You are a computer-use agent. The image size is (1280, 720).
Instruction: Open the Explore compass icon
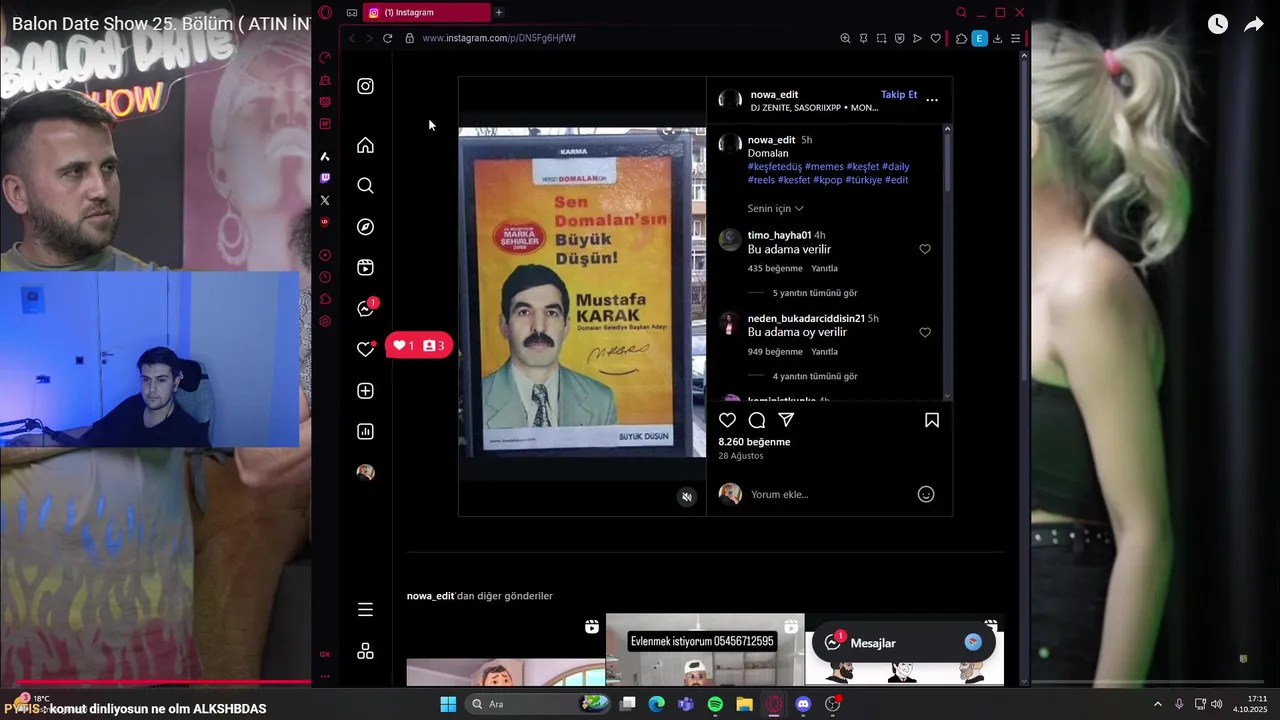pos(365,227)
